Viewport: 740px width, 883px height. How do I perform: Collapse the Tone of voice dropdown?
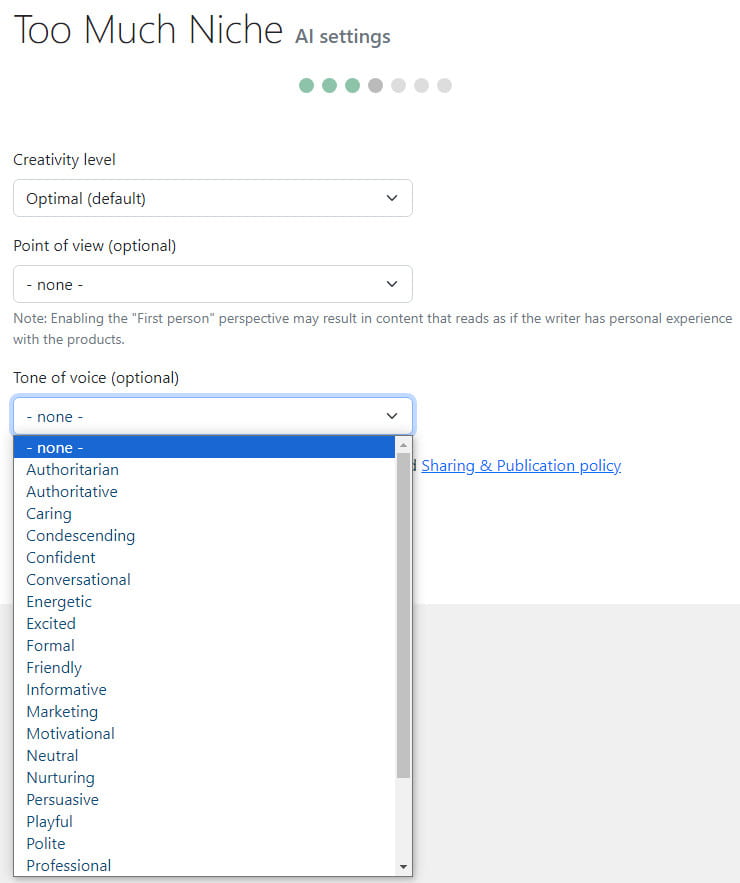click(213, 416)
